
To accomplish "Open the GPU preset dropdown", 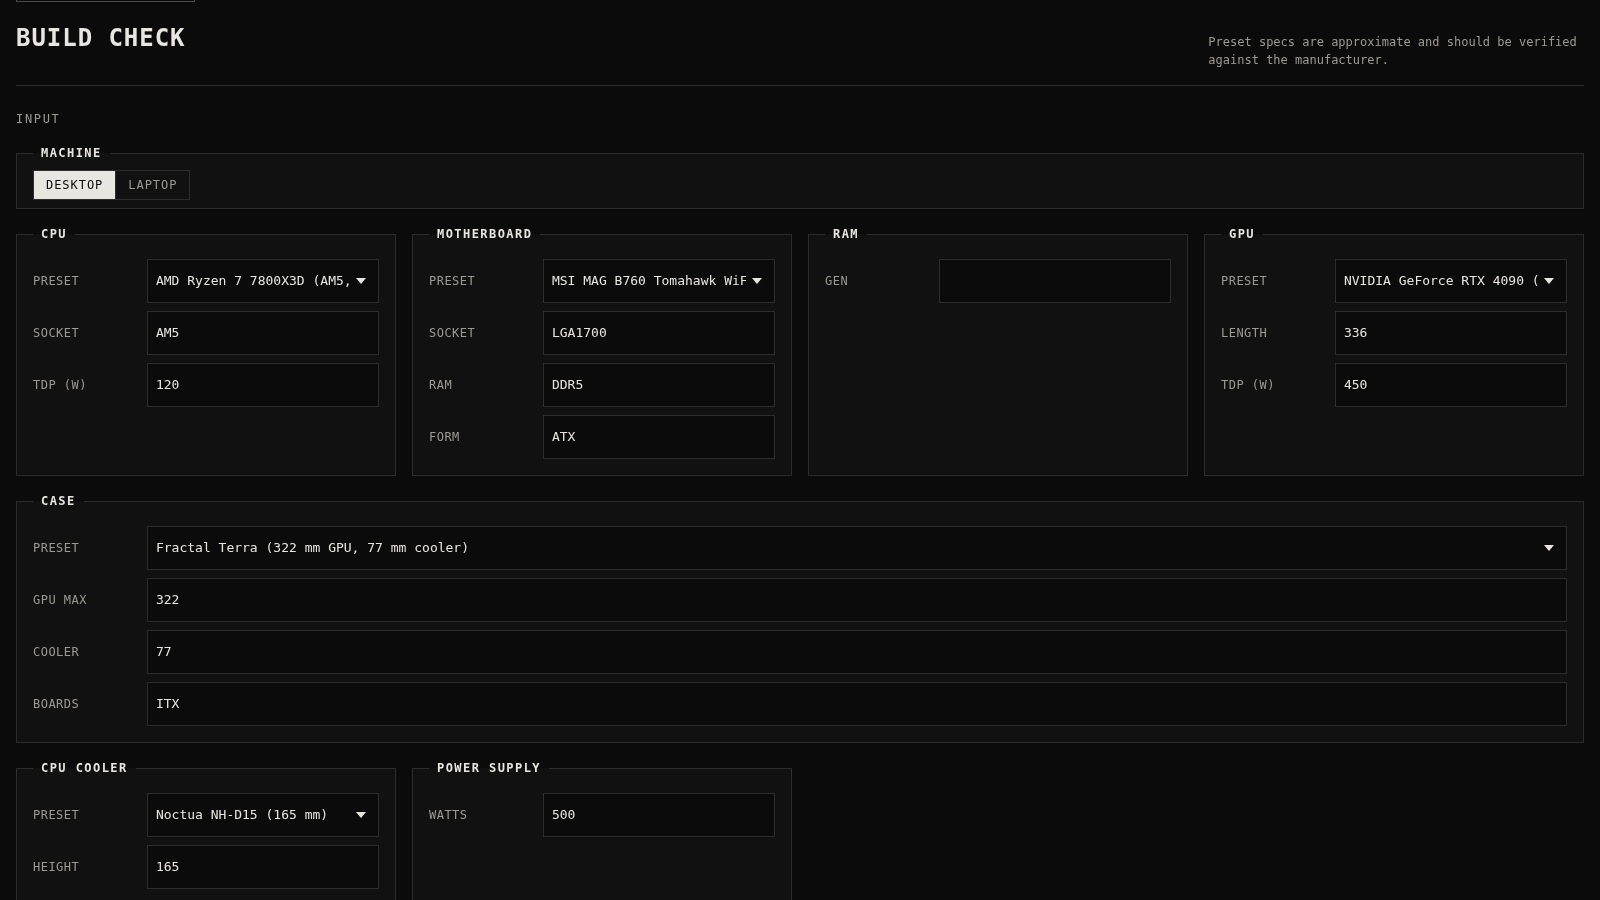I will (x=1451, y=281).
